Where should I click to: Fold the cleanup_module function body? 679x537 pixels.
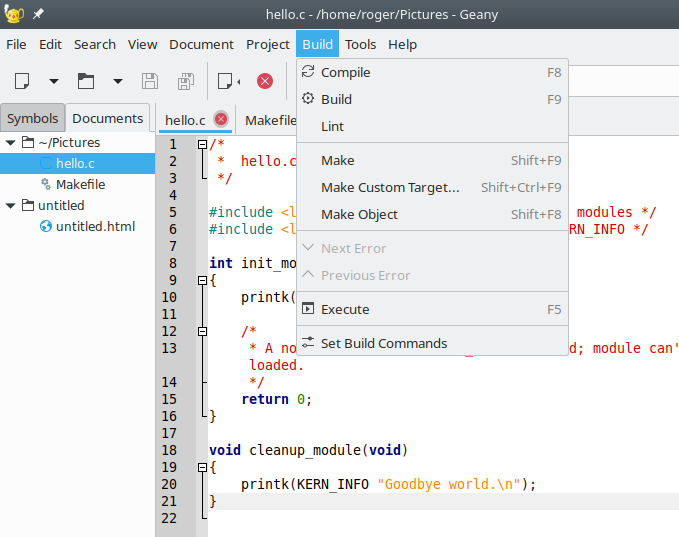[x=202, y=467]
